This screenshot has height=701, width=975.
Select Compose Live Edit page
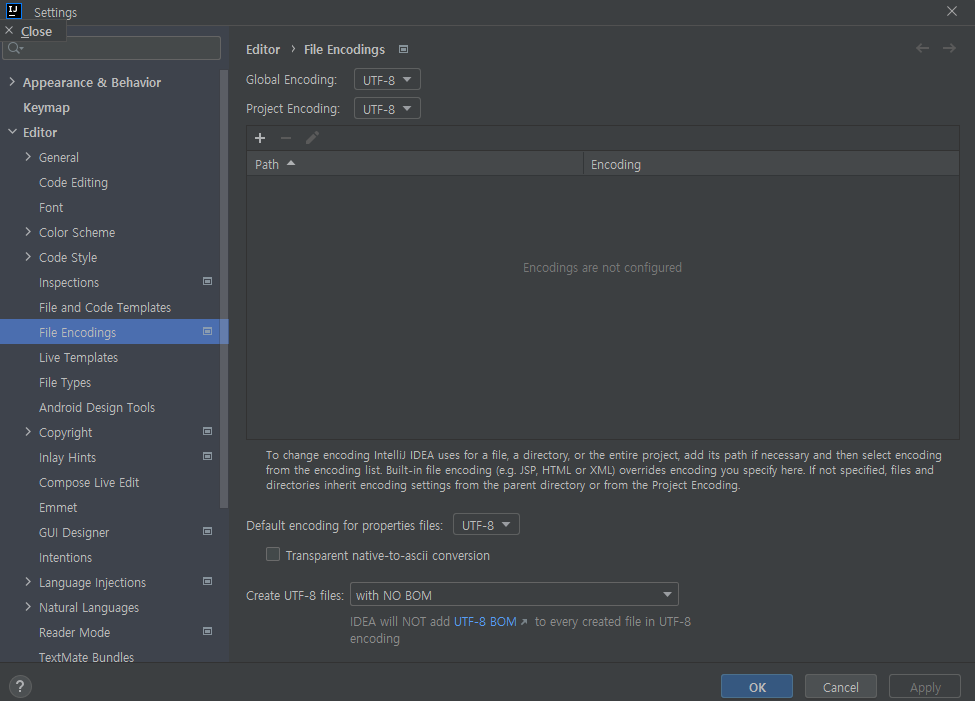coord(89,482)
